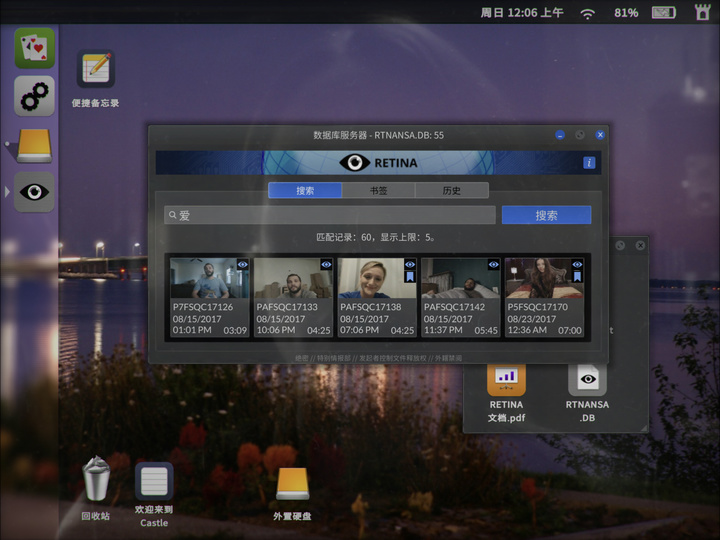Click the search text field containing 爱

pos(330,215)
